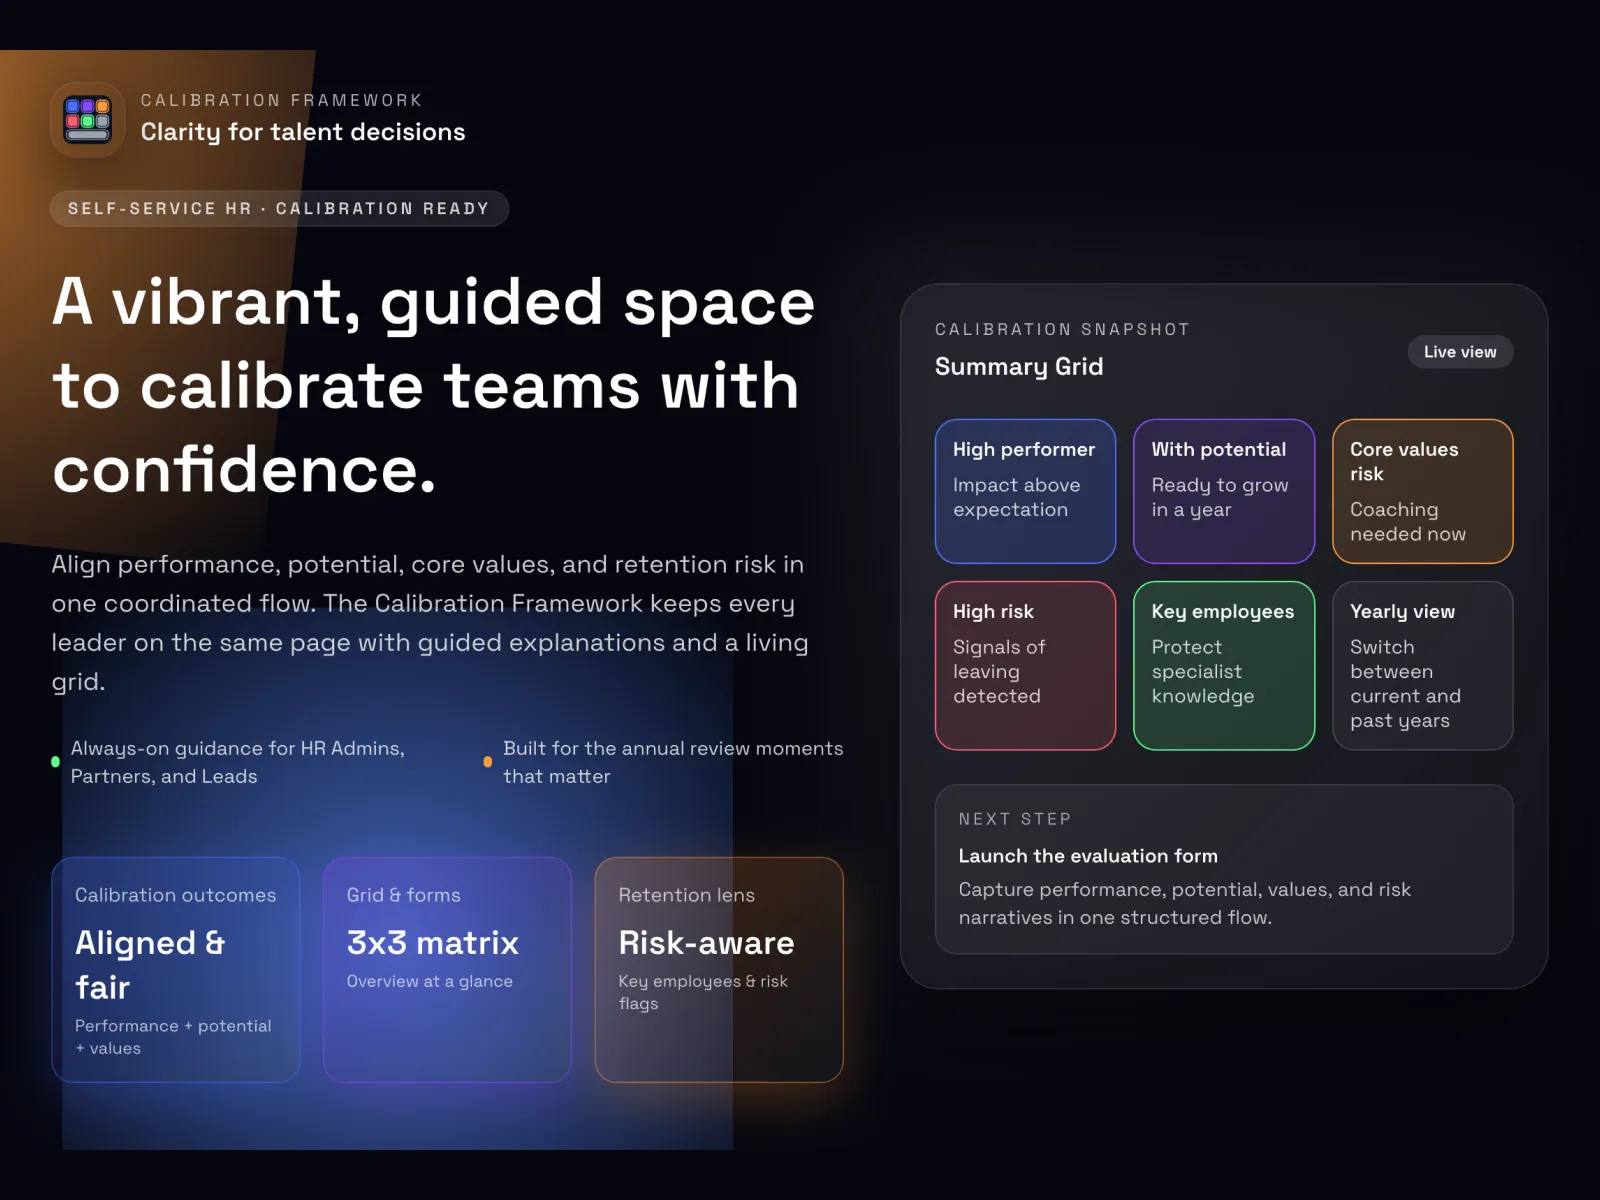Click the green bullet dot indicator
Screen dimensions: 1600x1200
[x=55, y=762]
